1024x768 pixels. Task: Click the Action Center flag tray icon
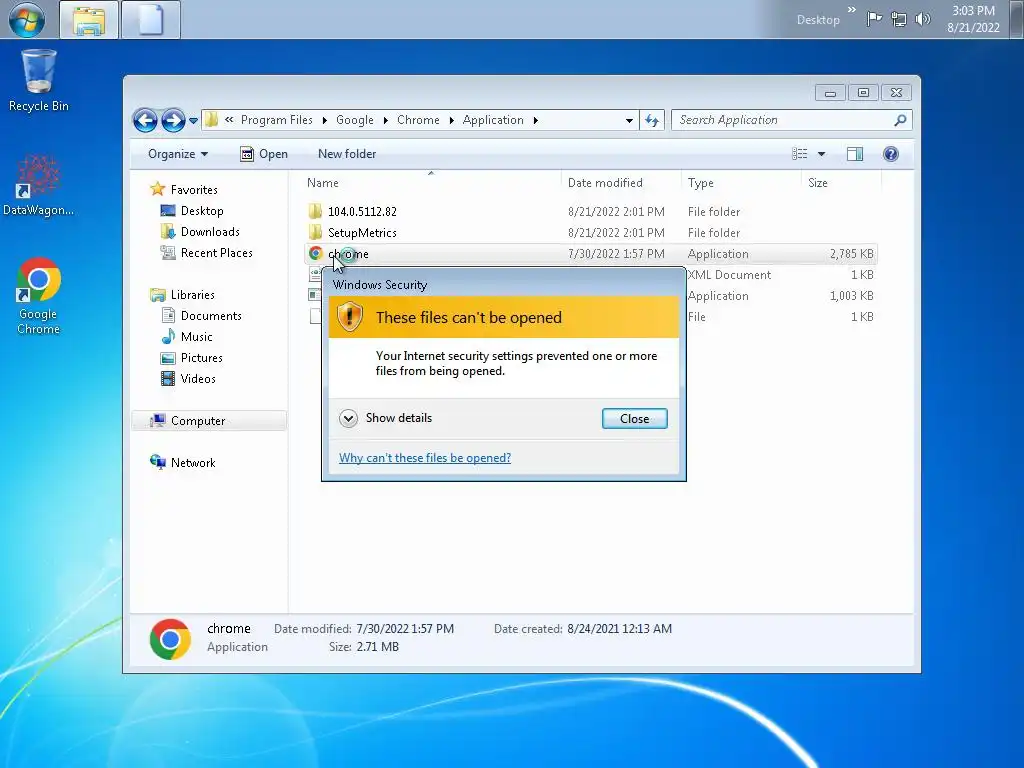point(874,19)
